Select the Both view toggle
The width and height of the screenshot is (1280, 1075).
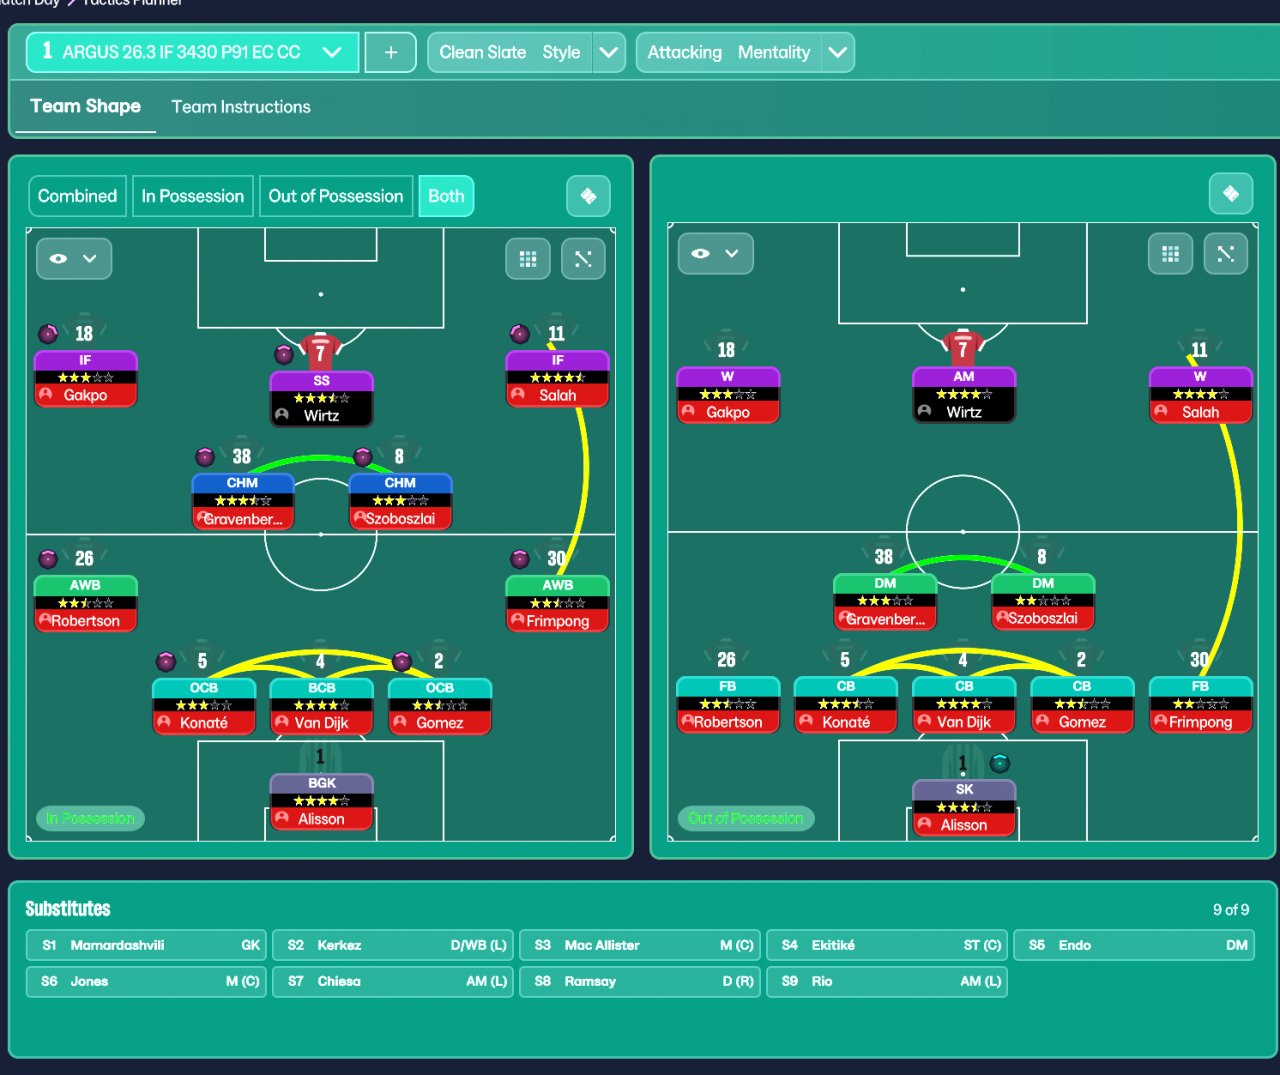point(446,196)
